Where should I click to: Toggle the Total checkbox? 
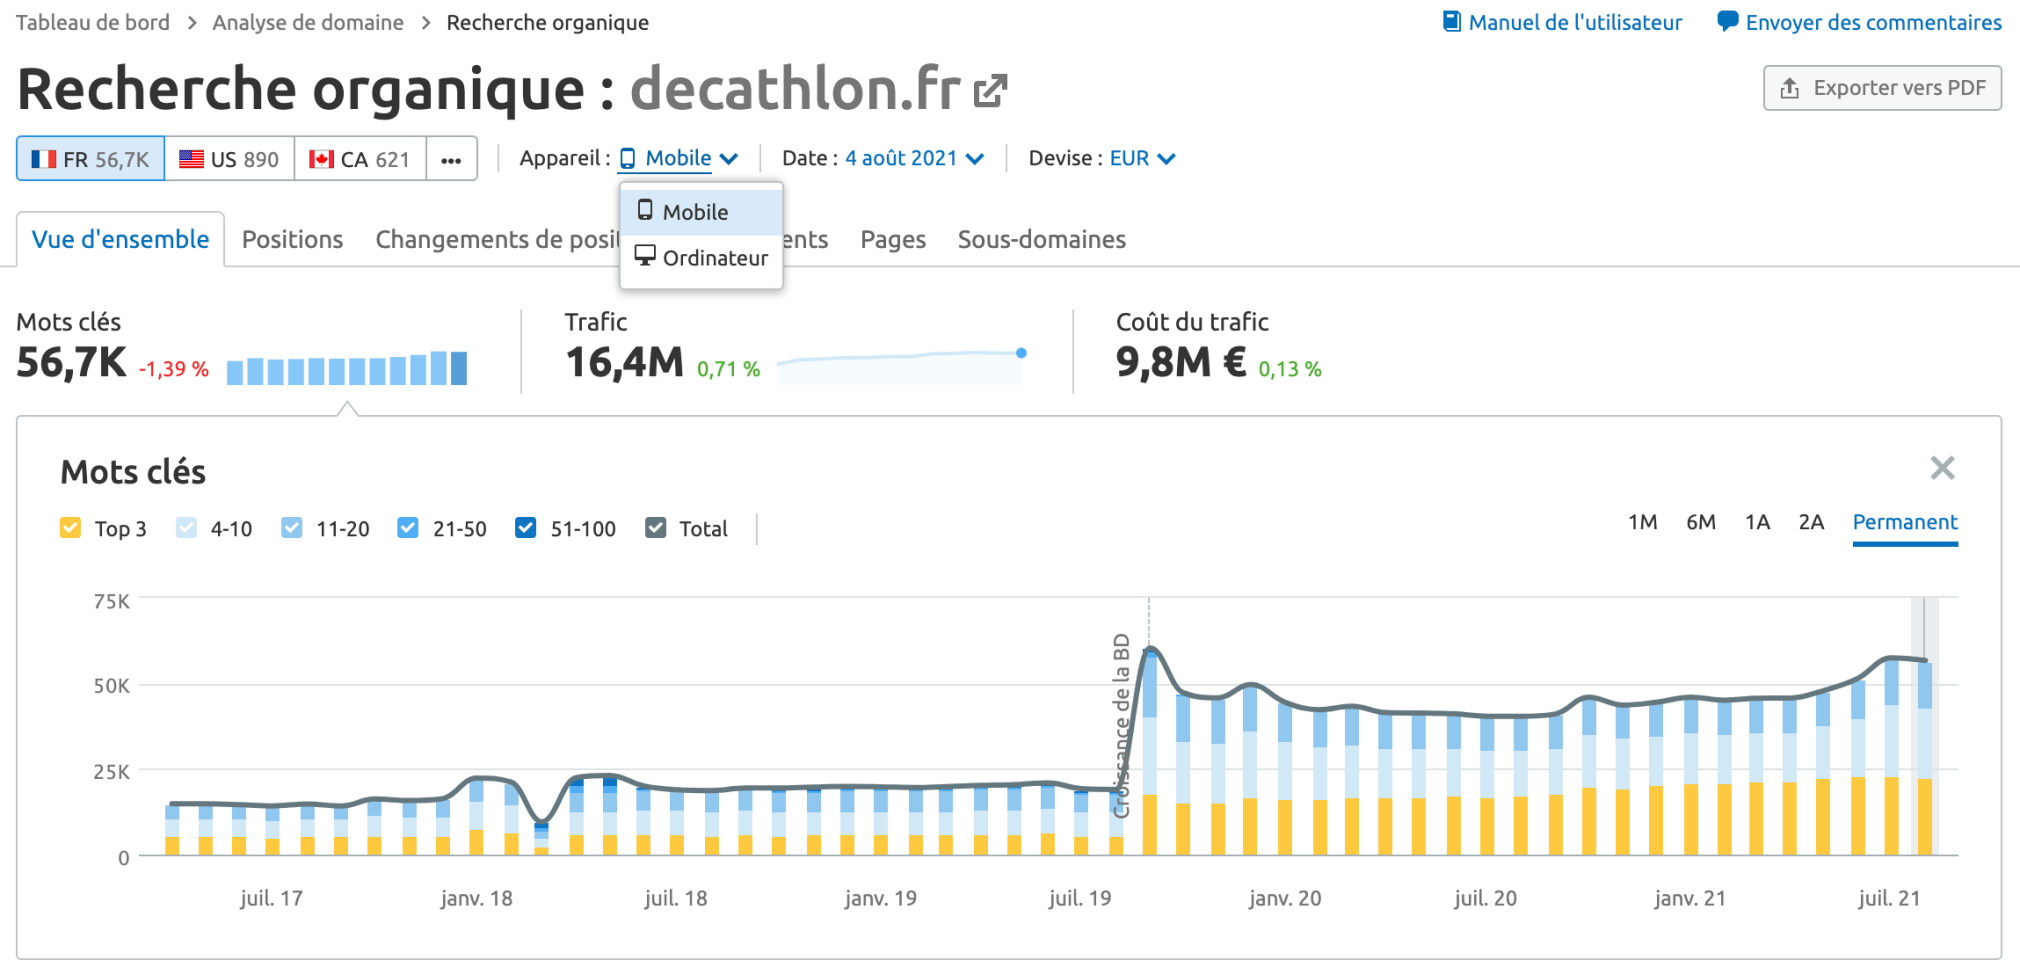656,528
